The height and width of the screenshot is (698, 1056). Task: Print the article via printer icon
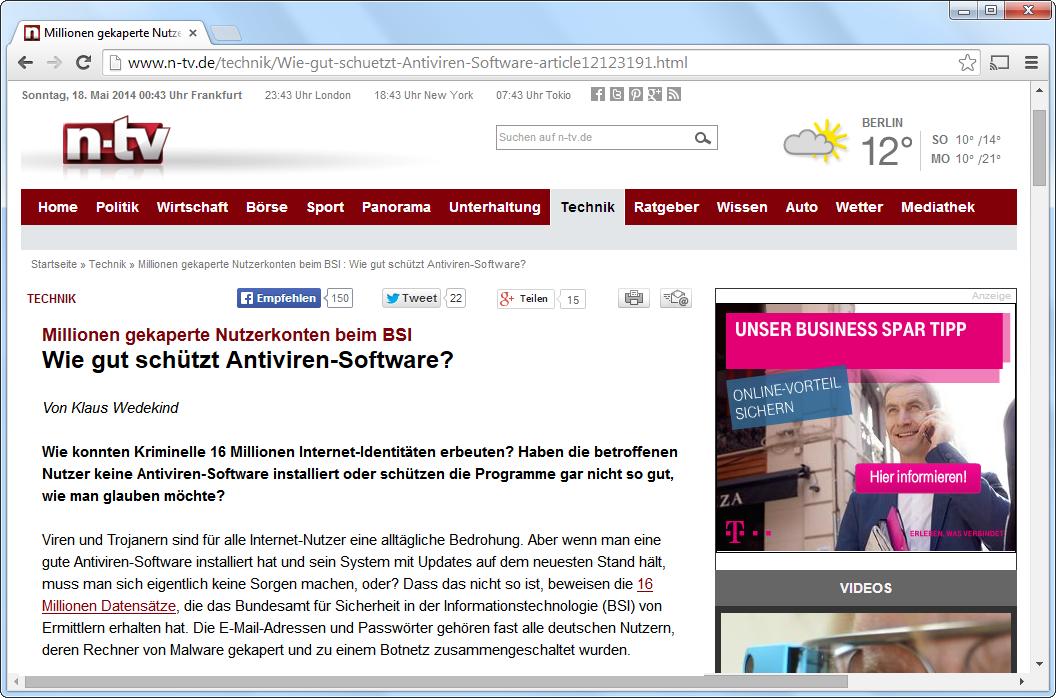(x=634, y=298)
